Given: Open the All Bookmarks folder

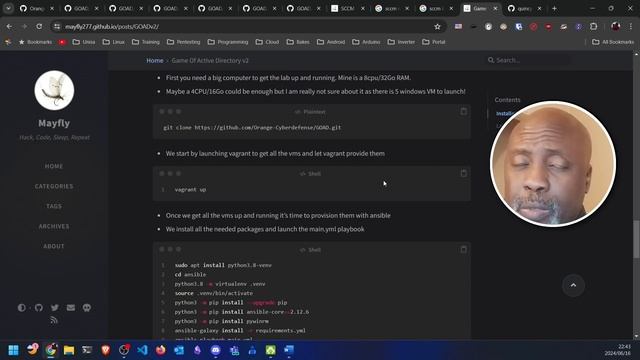Looking at the screenshot, I should pyautogui.click(x=613, y=42).
